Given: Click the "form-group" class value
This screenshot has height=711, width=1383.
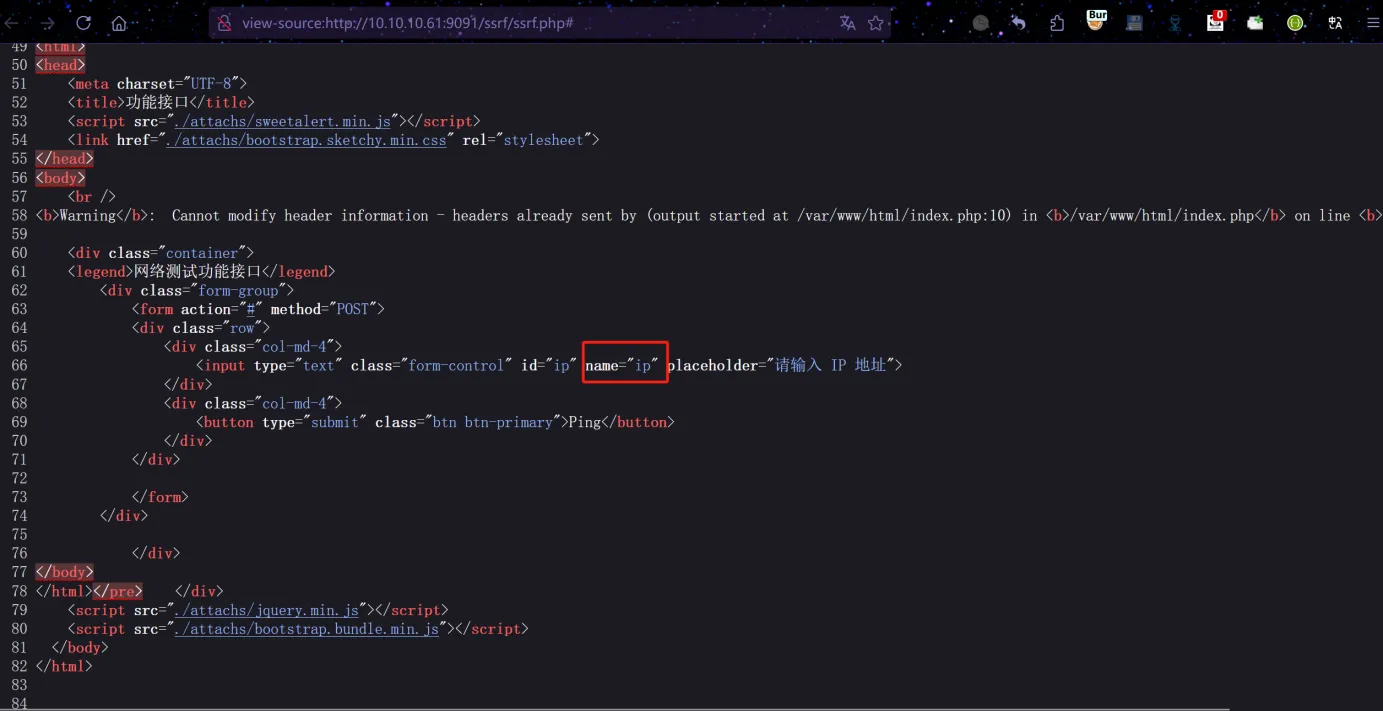Looking at the screenshot, I should click(238, 290).
